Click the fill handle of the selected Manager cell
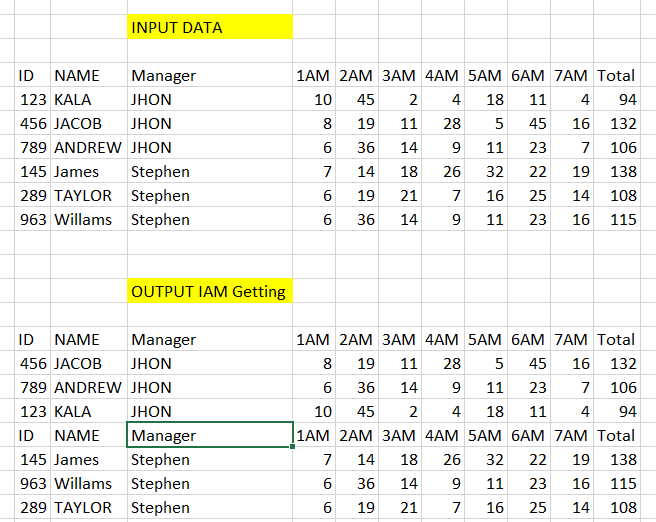The image size is (656, 522). pos(292,446)
